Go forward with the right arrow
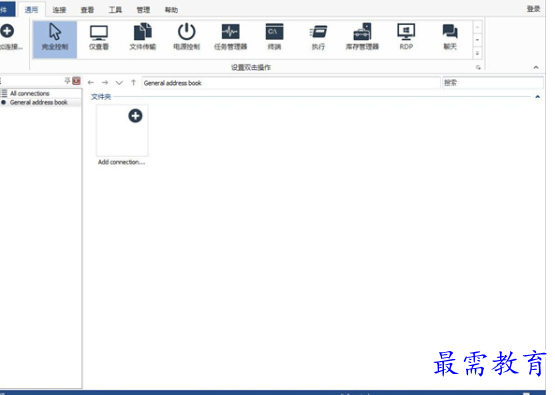This screenshot has height=395, width=555. point(105,82)
